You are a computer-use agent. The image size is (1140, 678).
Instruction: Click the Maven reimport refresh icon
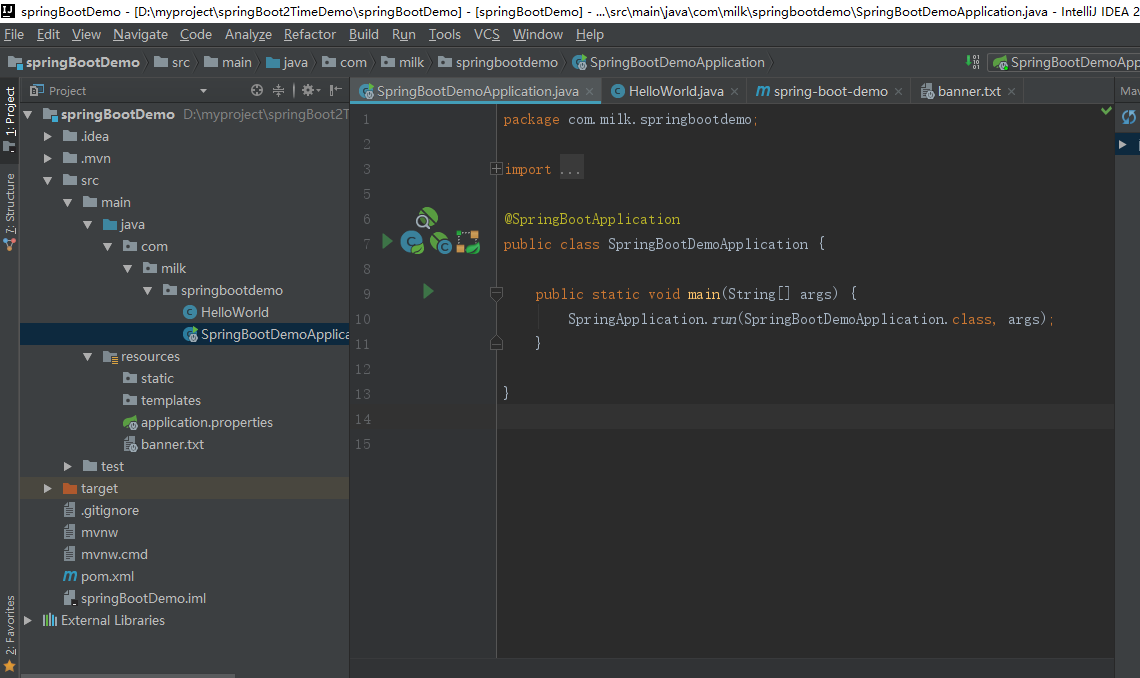click(1128, 116)
